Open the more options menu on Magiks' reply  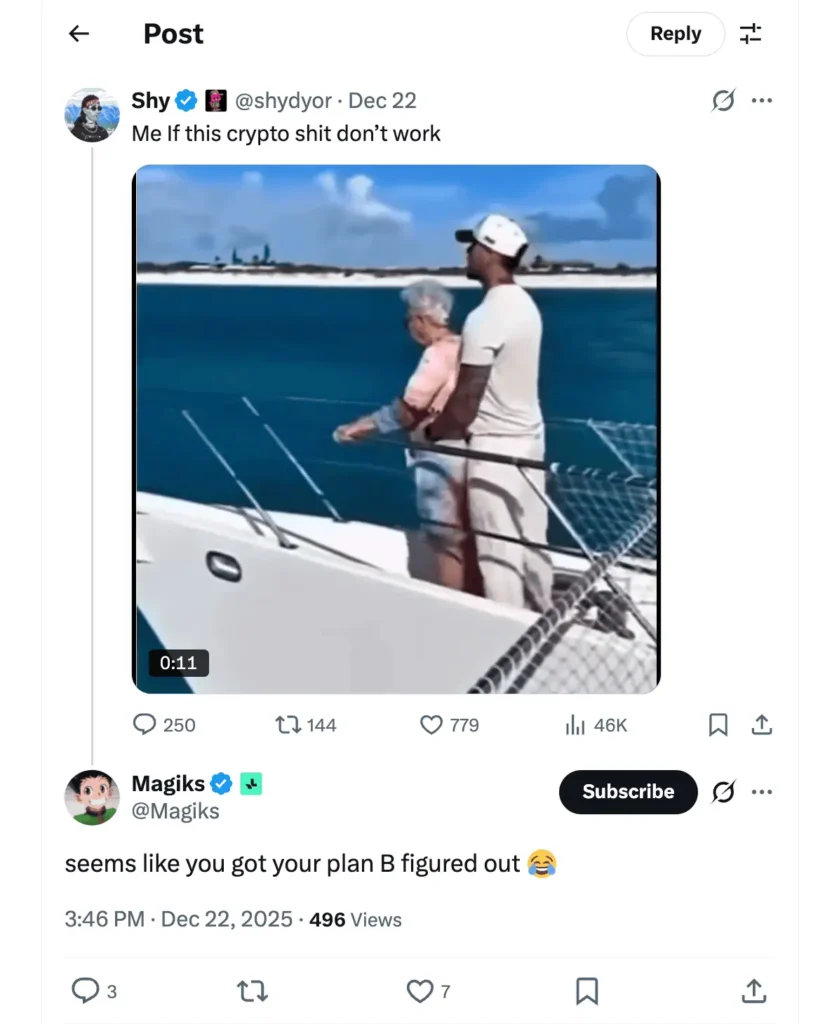(x=762, y=791)
